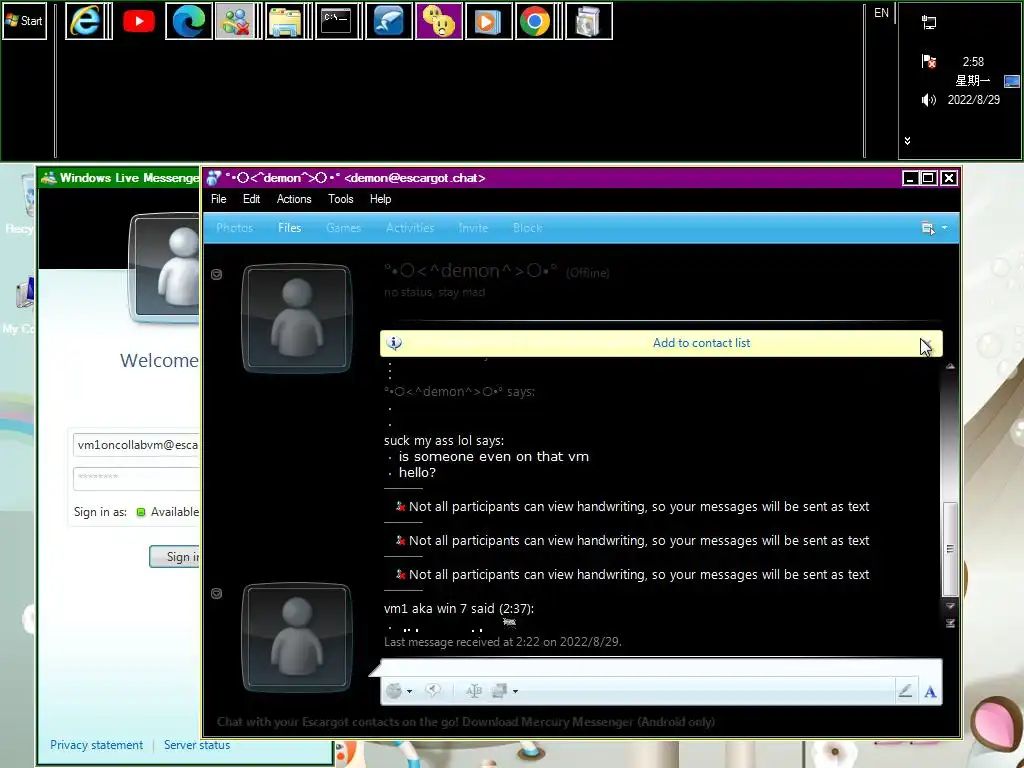Image resolution: width=1024 pixels, height=768 pixels.
Task: Open Microsoft Edge from the taskbar
Action: [x=189, y=21]
